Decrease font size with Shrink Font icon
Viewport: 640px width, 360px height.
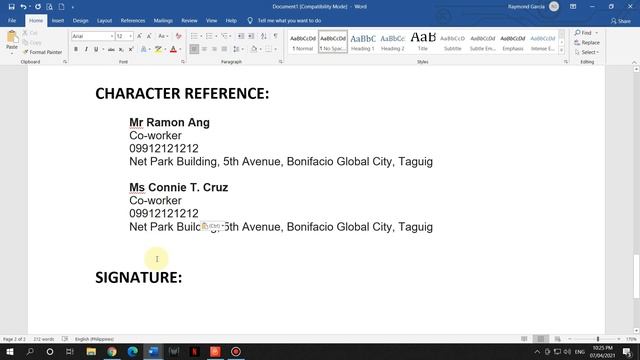coord(149,36)
